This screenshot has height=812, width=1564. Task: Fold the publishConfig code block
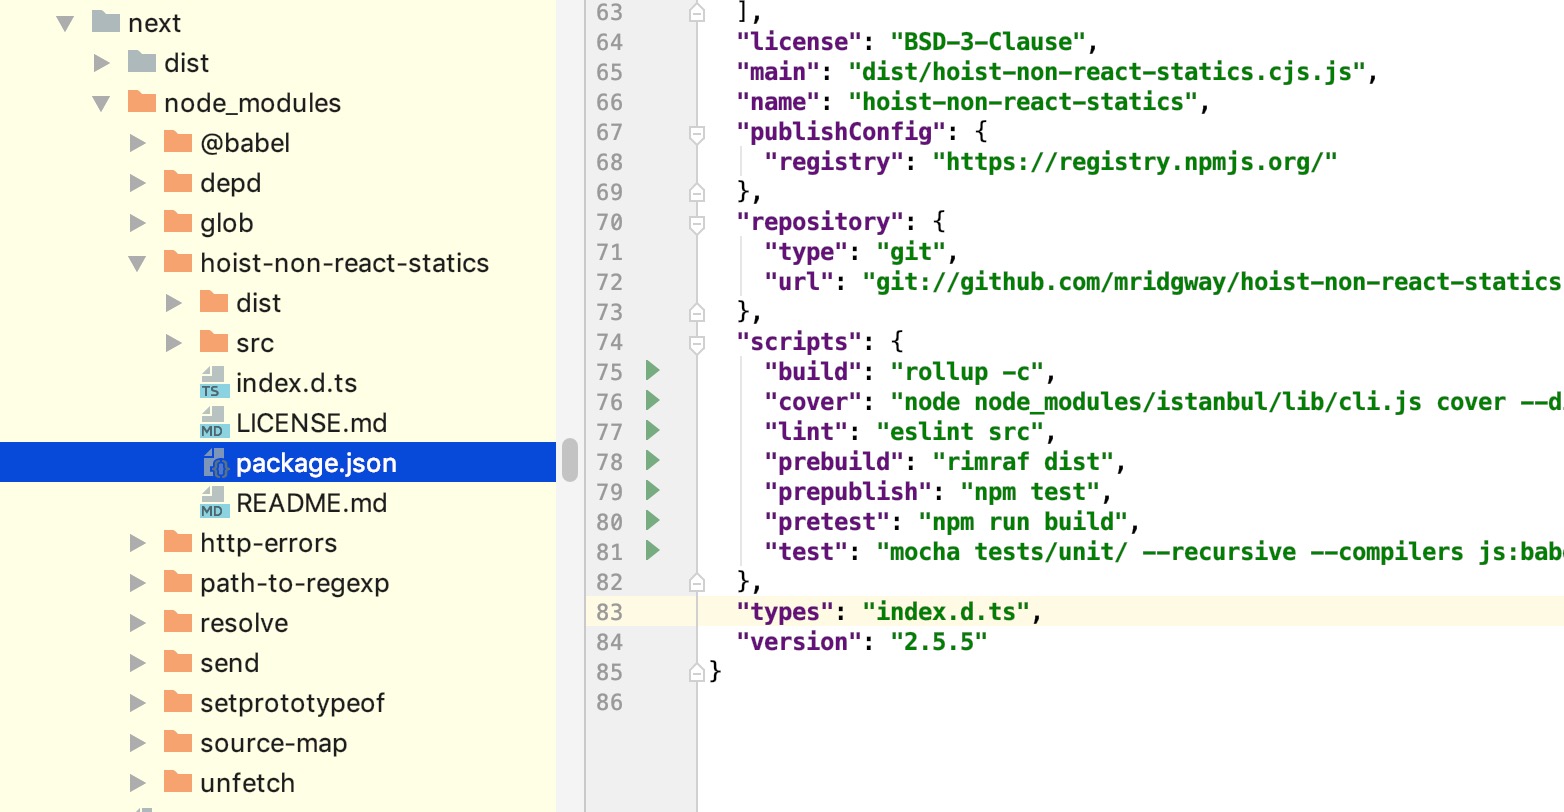click(696, 131)
